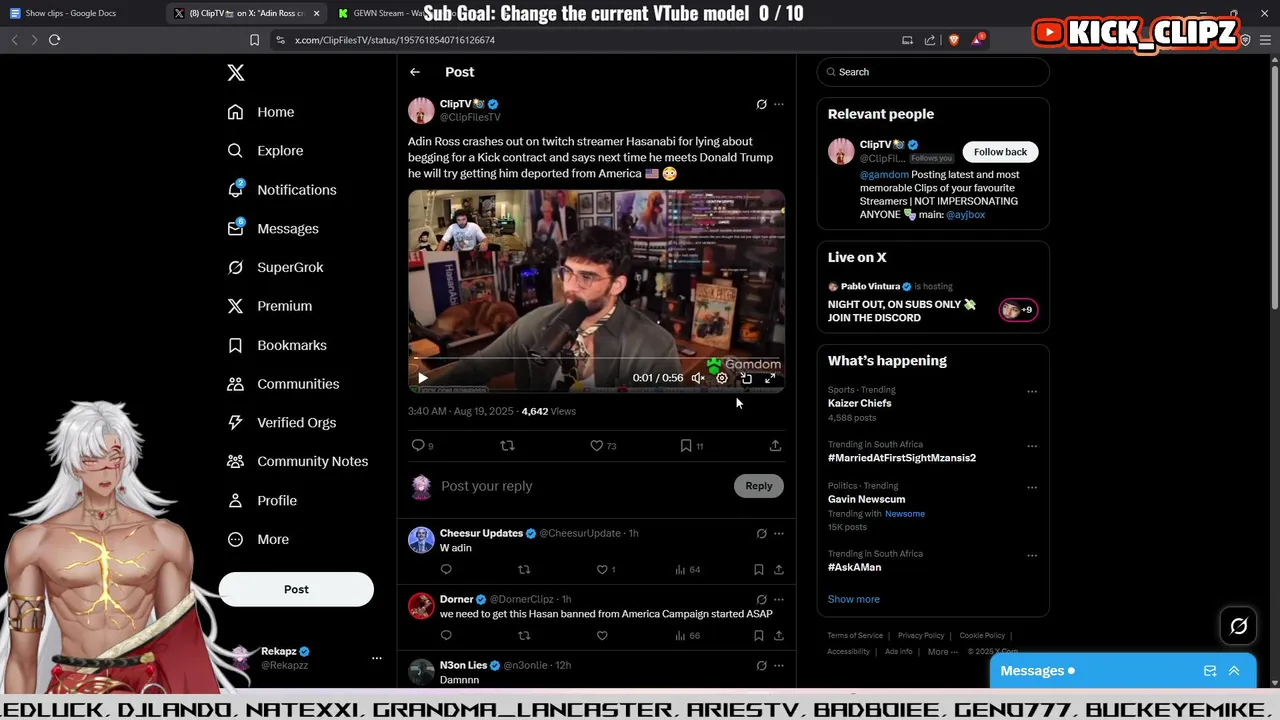Expand the More menu in sidebar

pyautogui.click(x=258, y=539)
